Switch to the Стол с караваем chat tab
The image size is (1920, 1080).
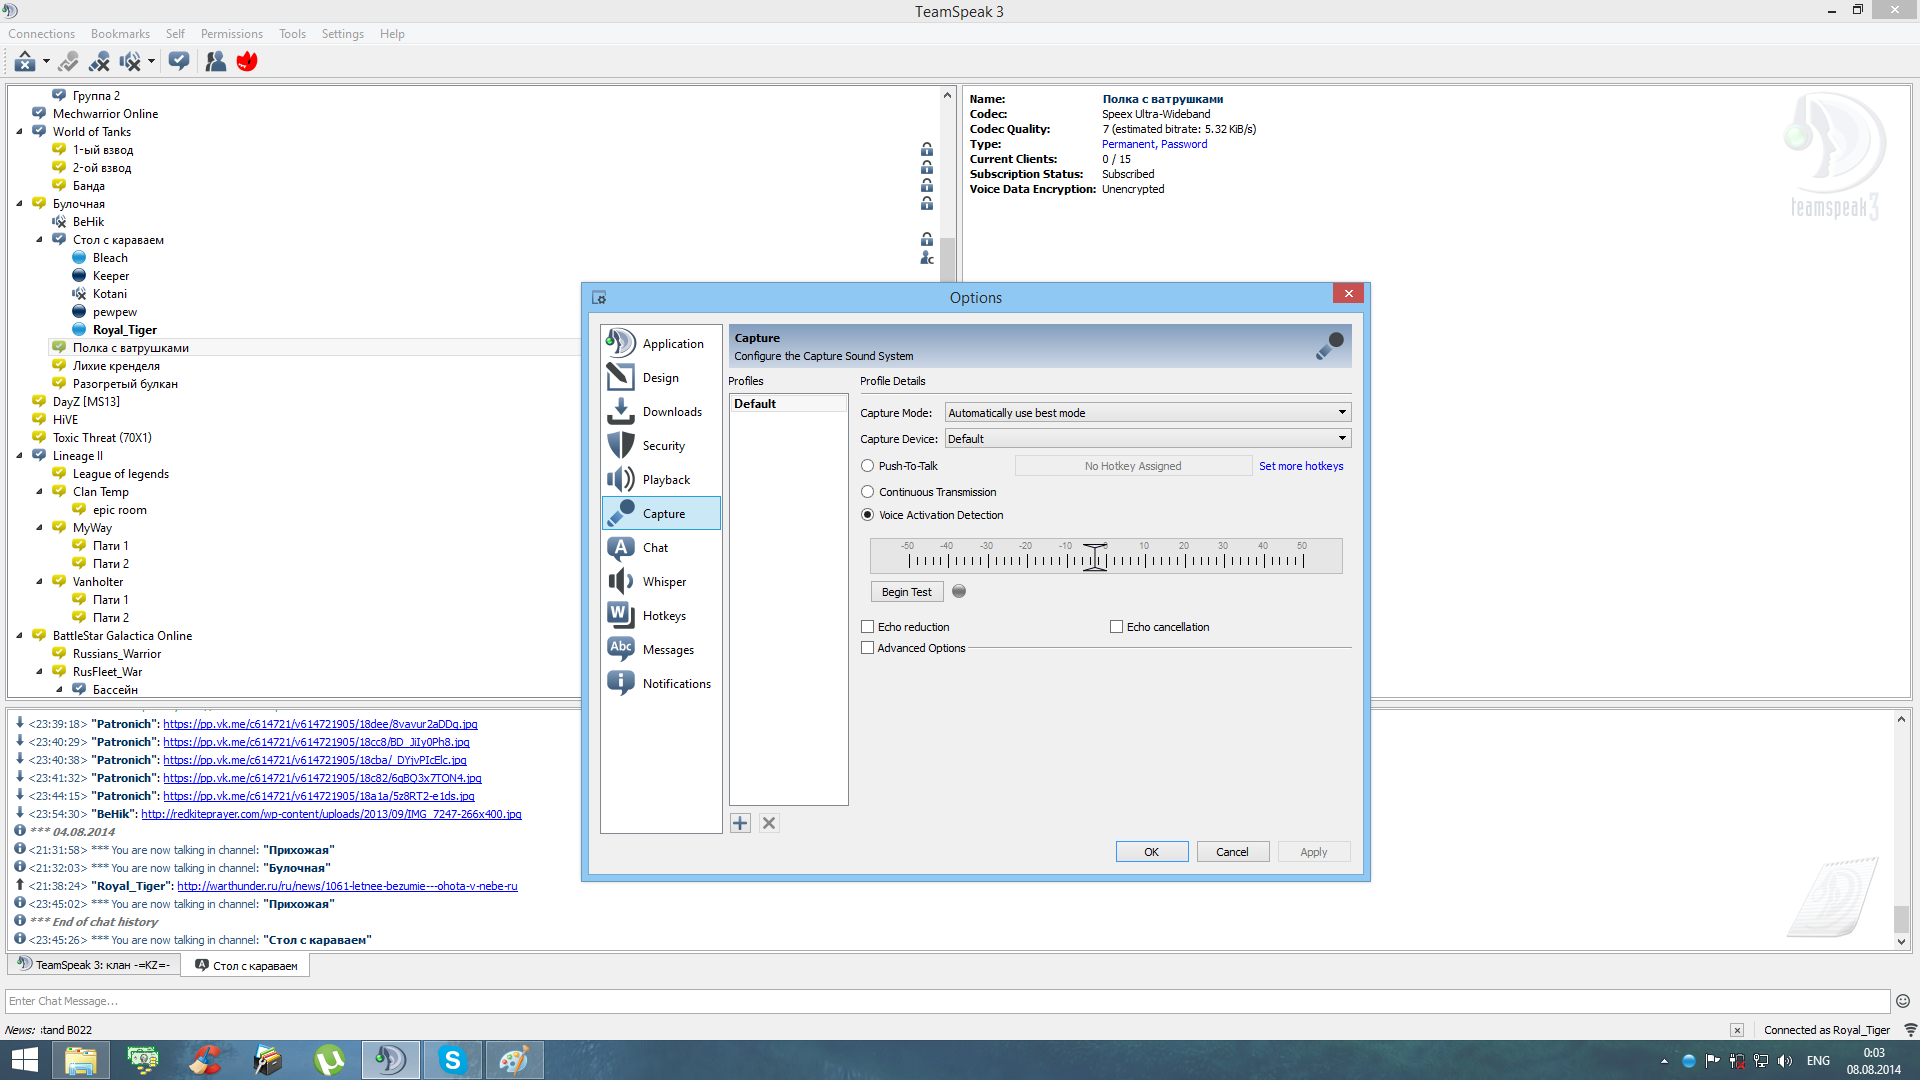[246, 966]
